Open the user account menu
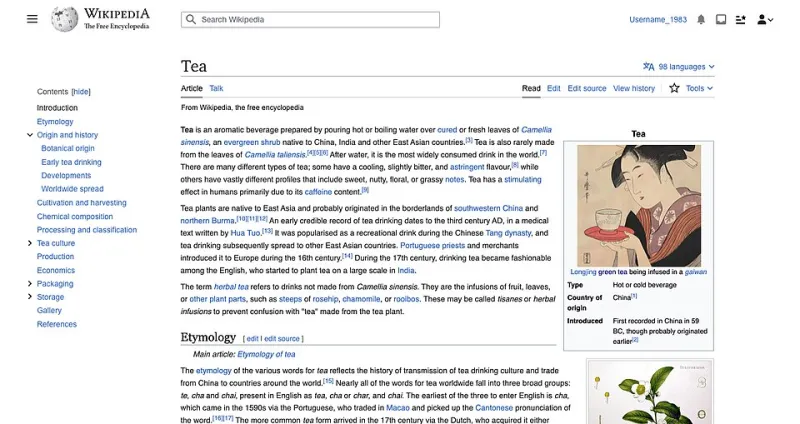Image resolution: width=800 pixels, height=424 pixels. tap(765, 19)
